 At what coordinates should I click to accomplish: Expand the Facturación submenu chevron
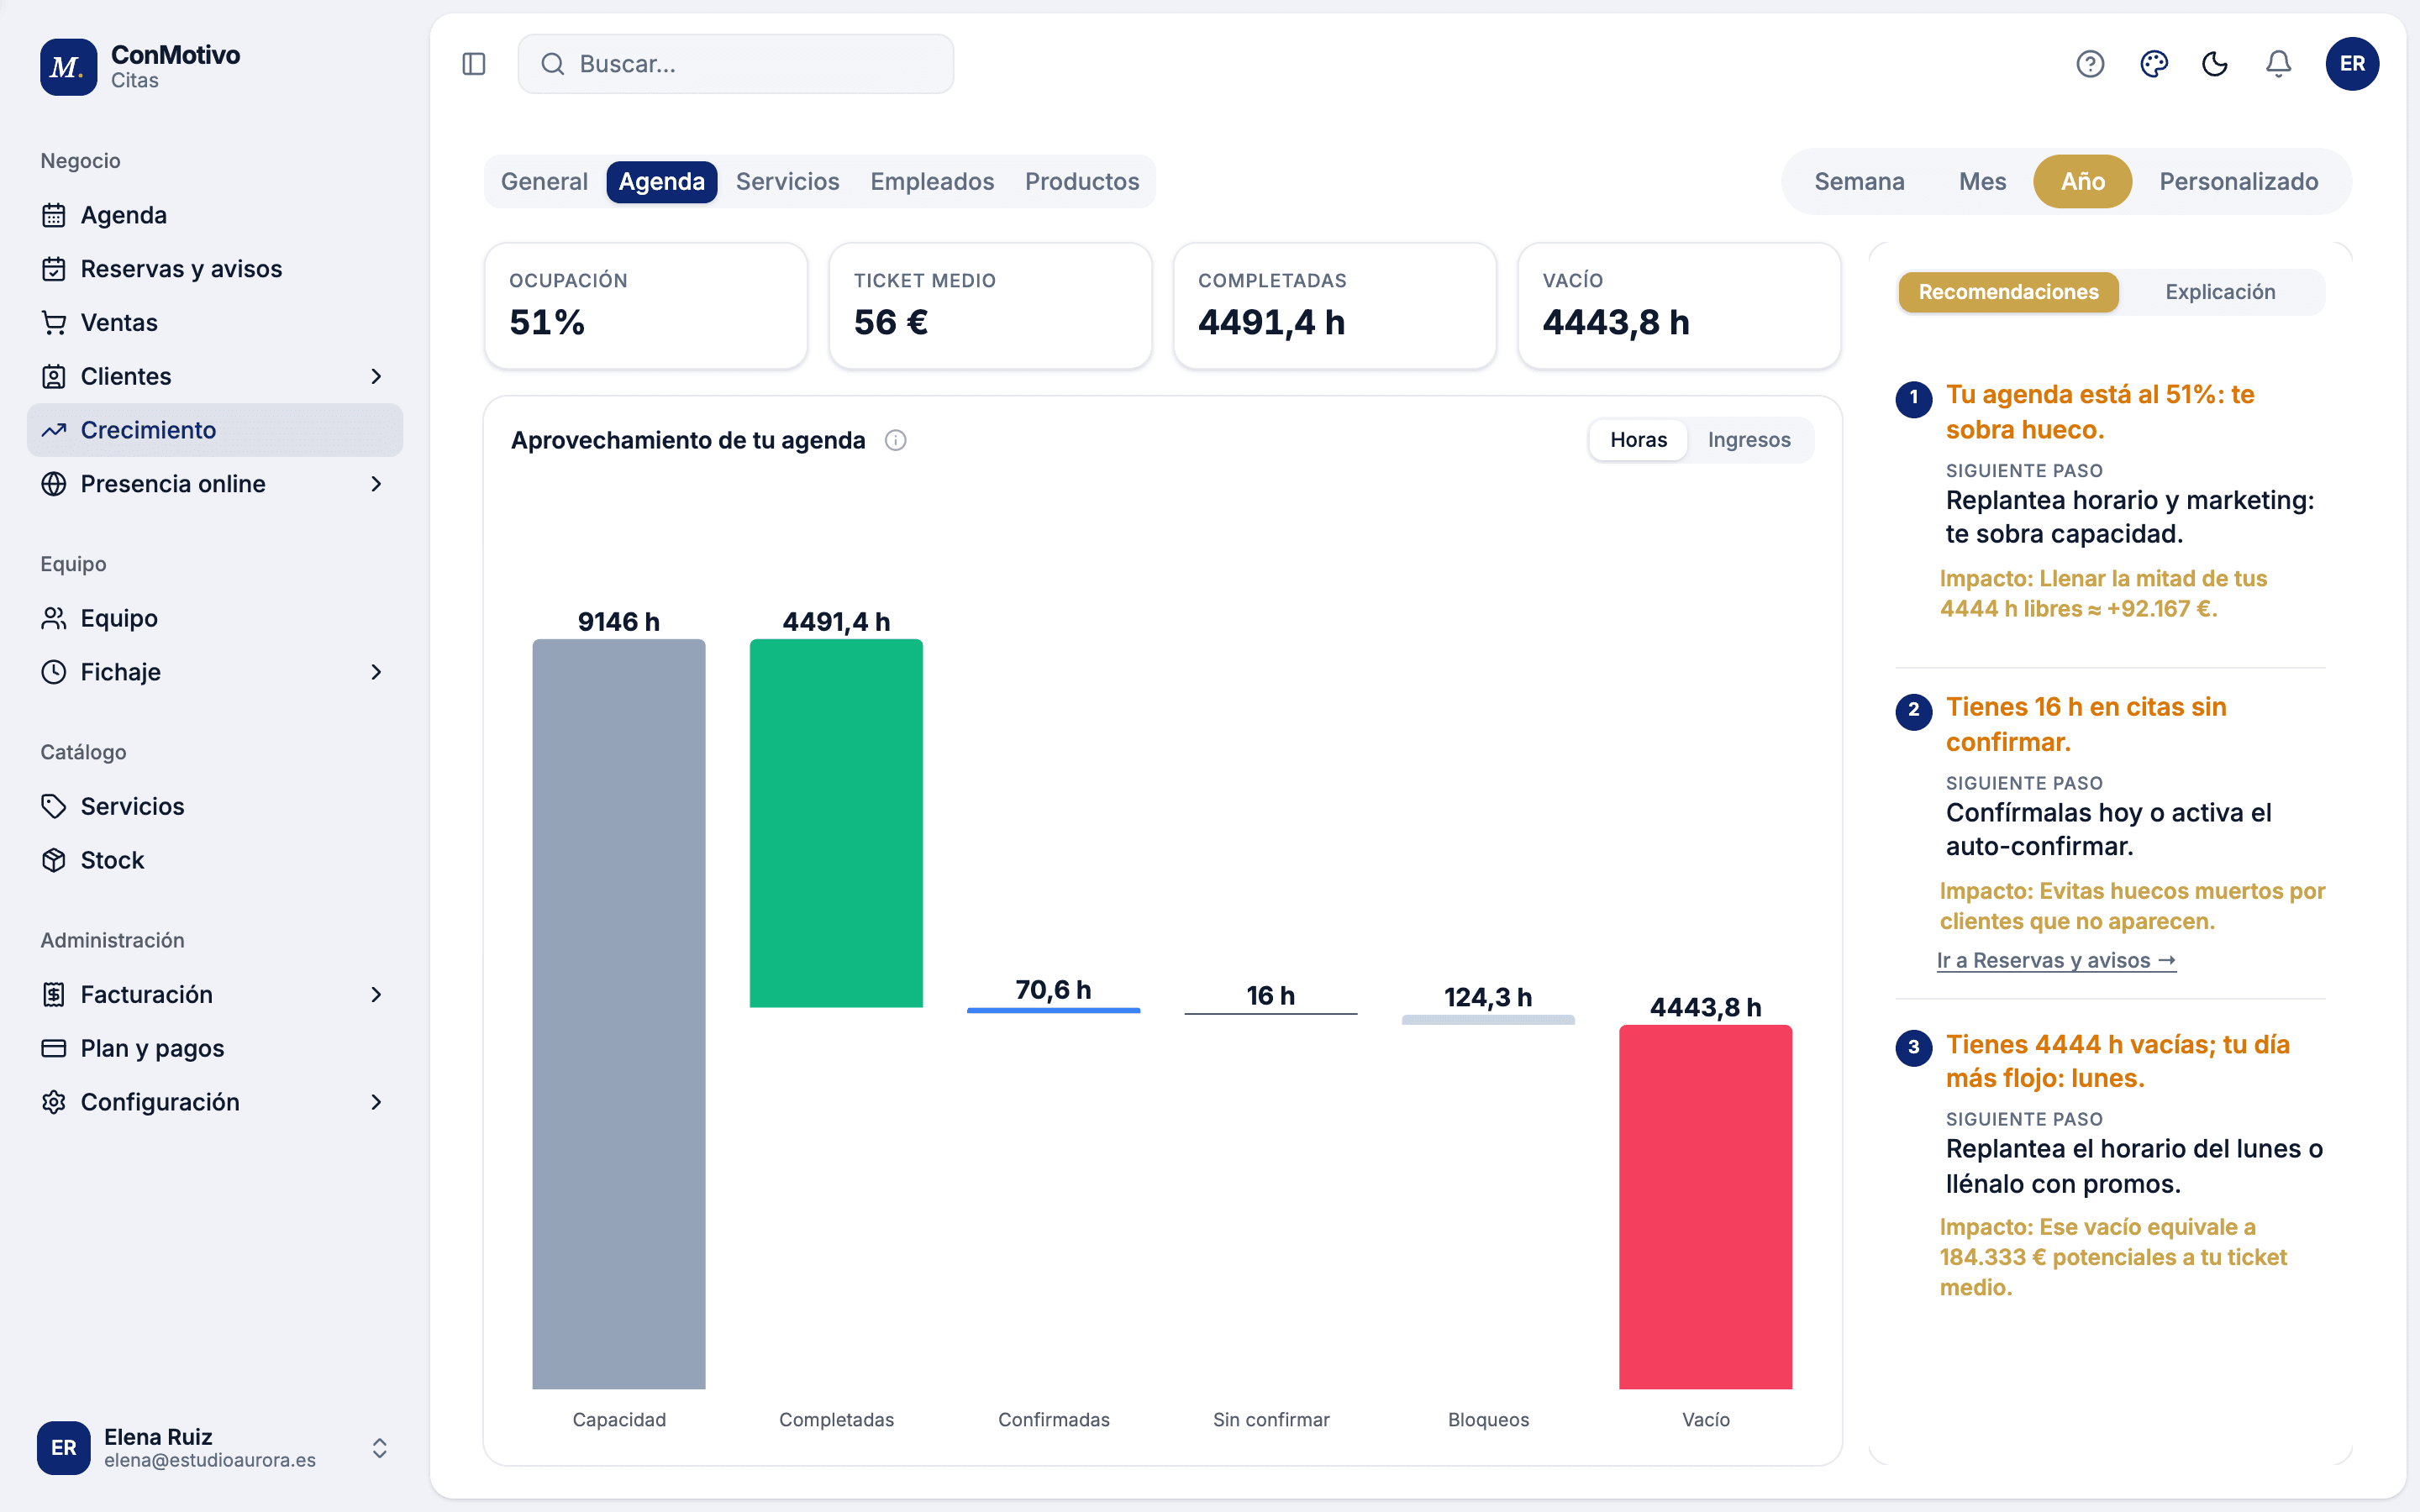(x=376, y=994)
